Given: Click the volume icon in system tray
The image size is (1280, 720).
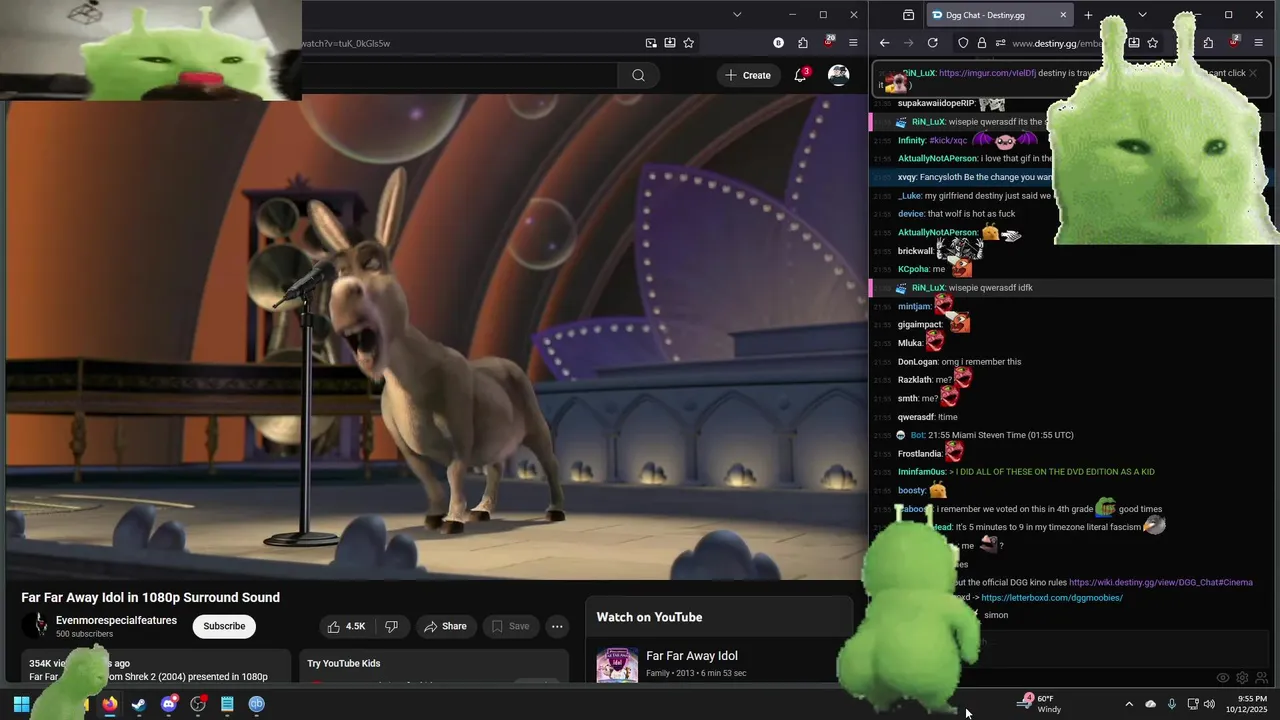Looking at the screenshot, I should 1210,704.
